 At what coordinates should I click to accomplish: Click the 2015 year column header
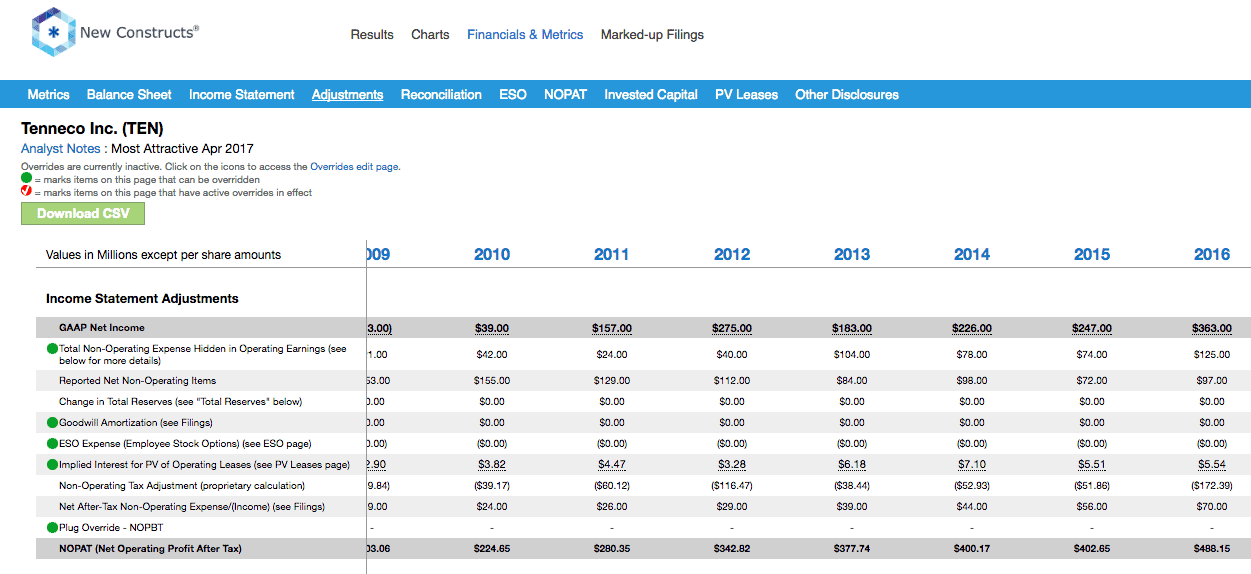point(1092,255)
